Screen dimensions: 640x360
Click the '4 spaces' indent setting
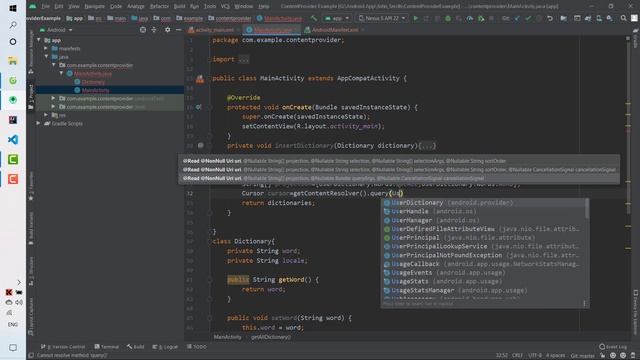[556, 356]
